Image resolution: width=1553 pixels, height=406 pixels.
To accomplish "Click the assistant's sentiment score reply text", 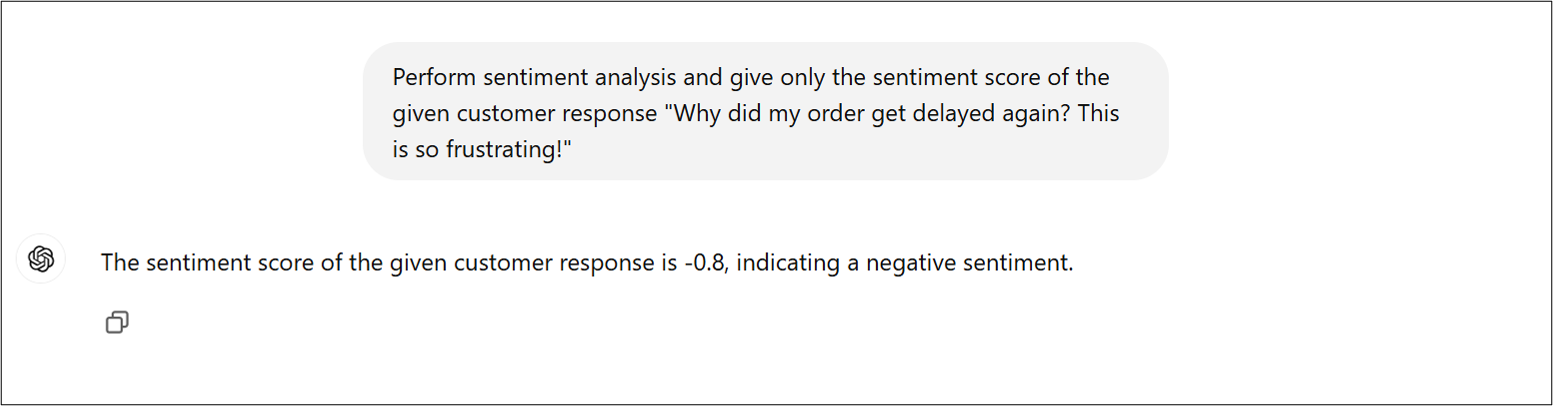I will coord(586,264).
